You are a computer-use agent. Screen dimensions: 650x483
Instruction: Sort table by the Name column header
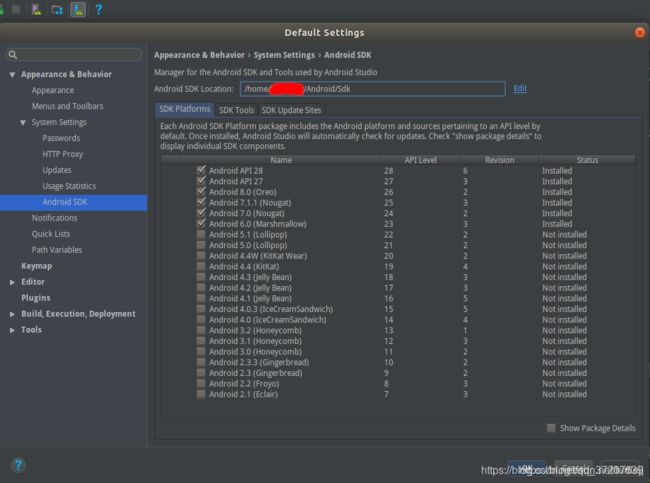(281, 160)
